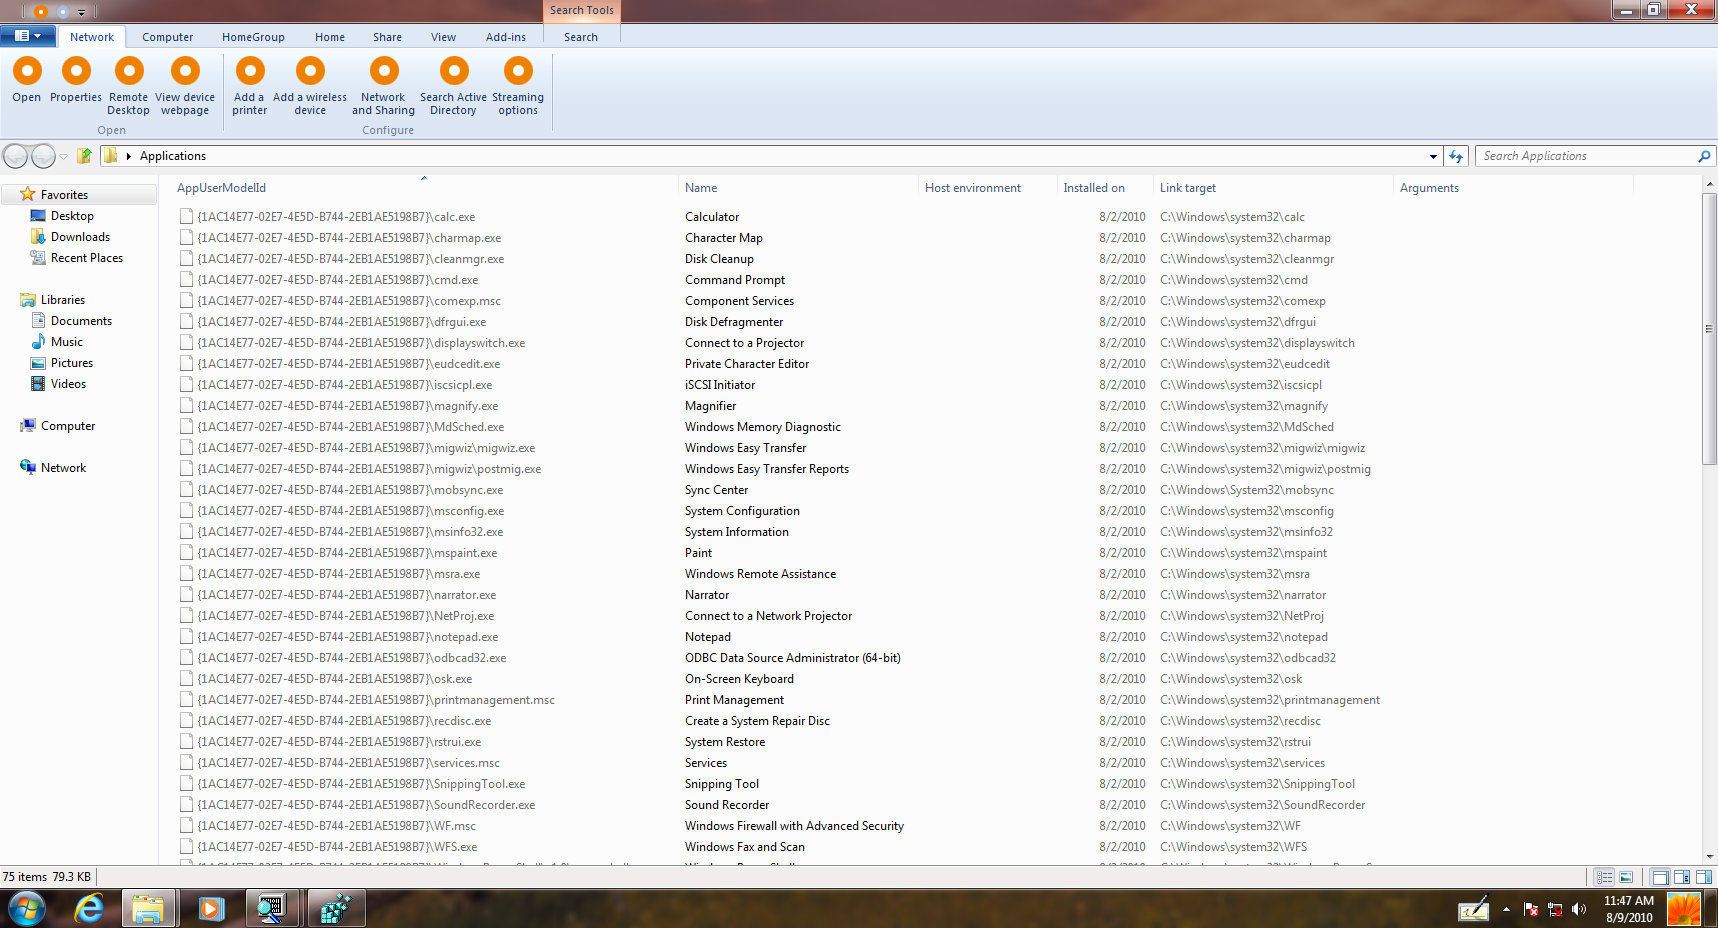Switch to the HomeGroup ribbon tab
The width and height of the screenshot is (1718, 928).
(253, 37)
